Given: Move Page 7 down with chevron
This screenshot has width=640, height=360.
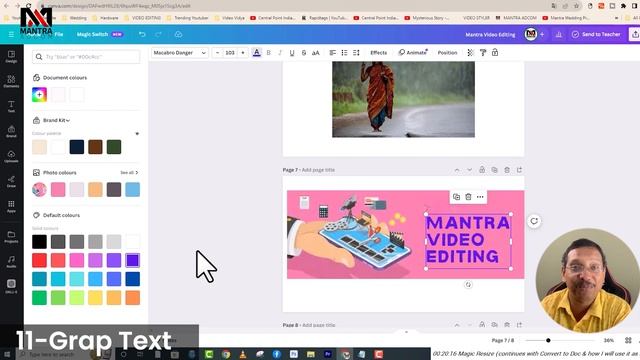Looking at the screenshot, I should 469,170.
